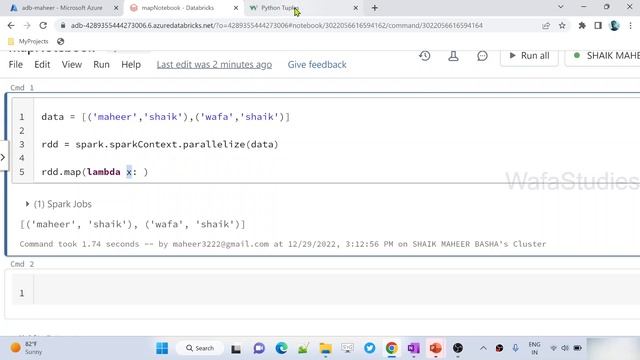
Task: Open the notebook comments icon
Action: tap(482, 56)
